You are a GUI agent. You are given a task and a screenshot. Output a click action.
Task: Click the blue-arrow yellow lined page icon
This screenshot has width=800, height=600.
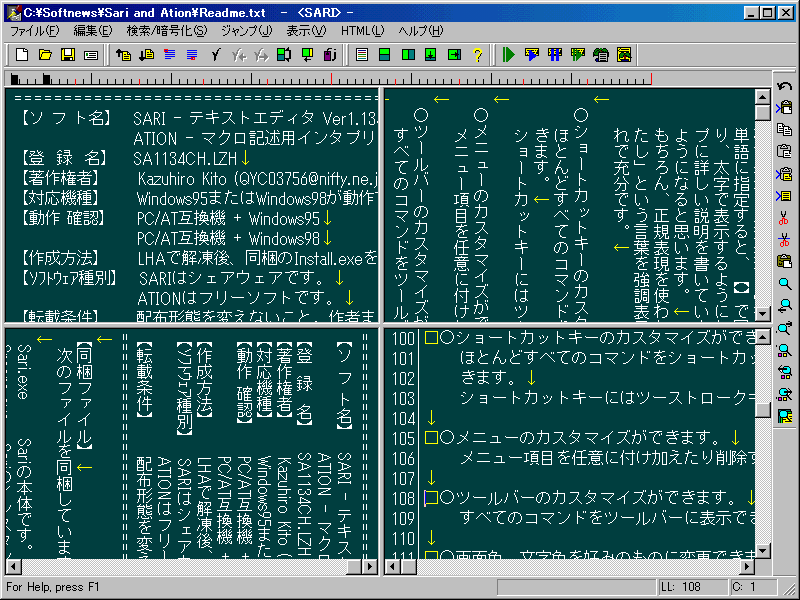point(785,195)
